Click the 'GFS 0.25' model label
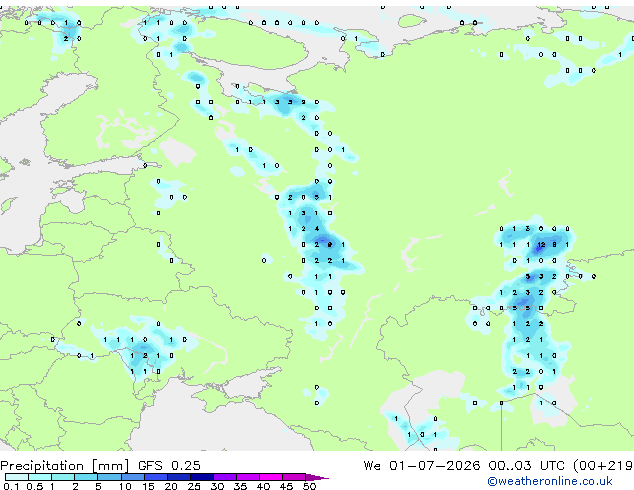634x490 pixels. click(169, 466)
